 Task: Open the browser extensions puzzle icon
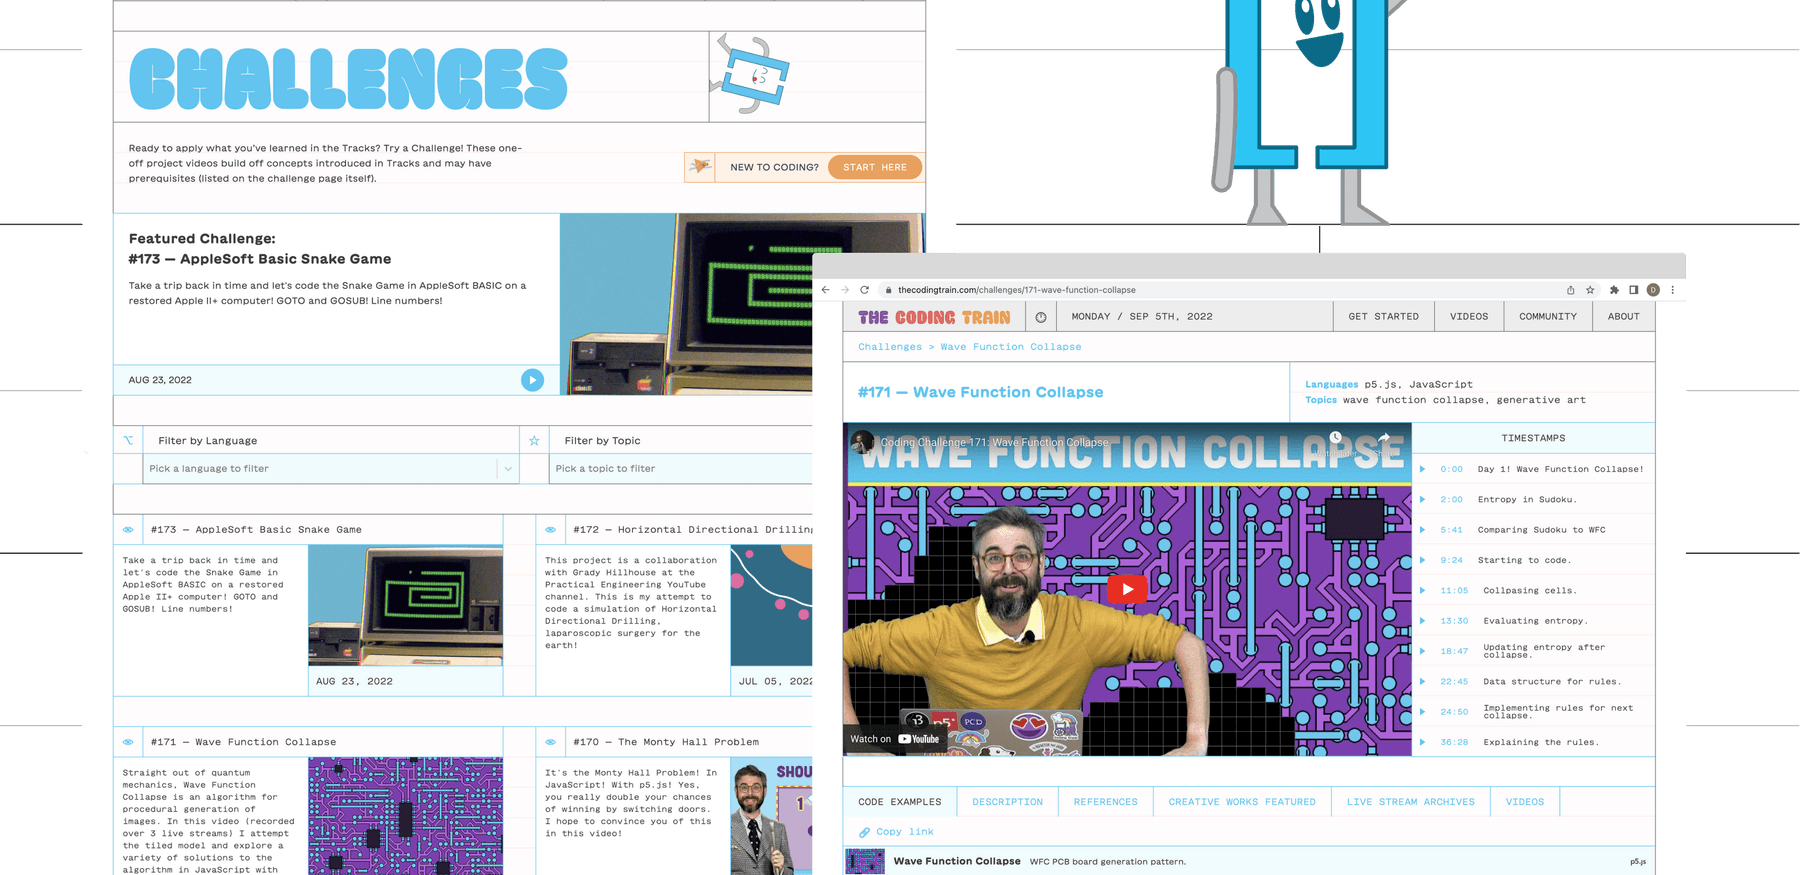pyautogui.click(x=1614, y=290)
